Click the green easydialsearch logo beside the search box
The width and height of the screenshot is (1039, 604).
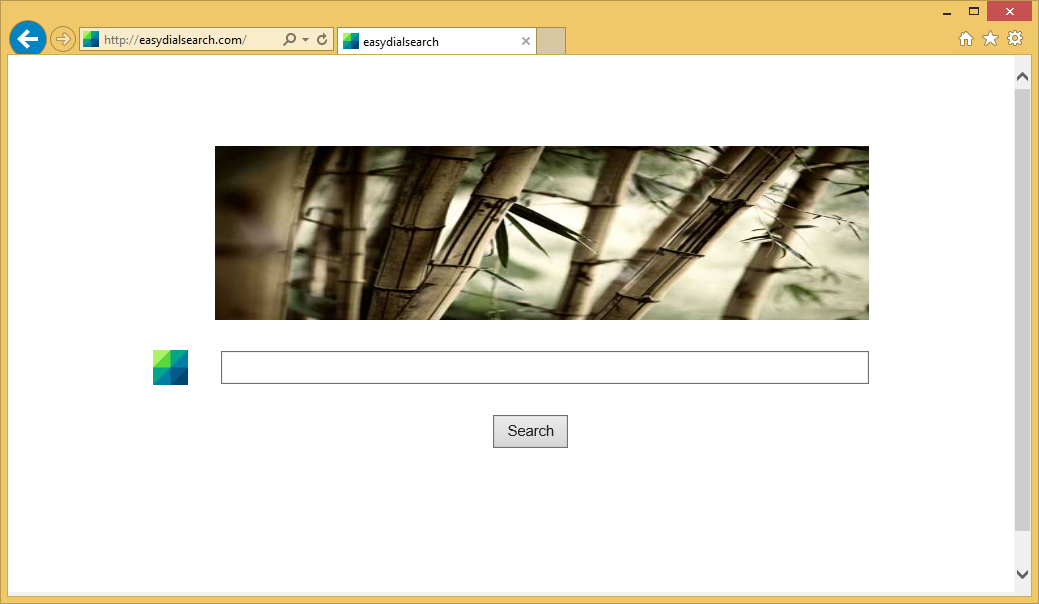point(169,367)
